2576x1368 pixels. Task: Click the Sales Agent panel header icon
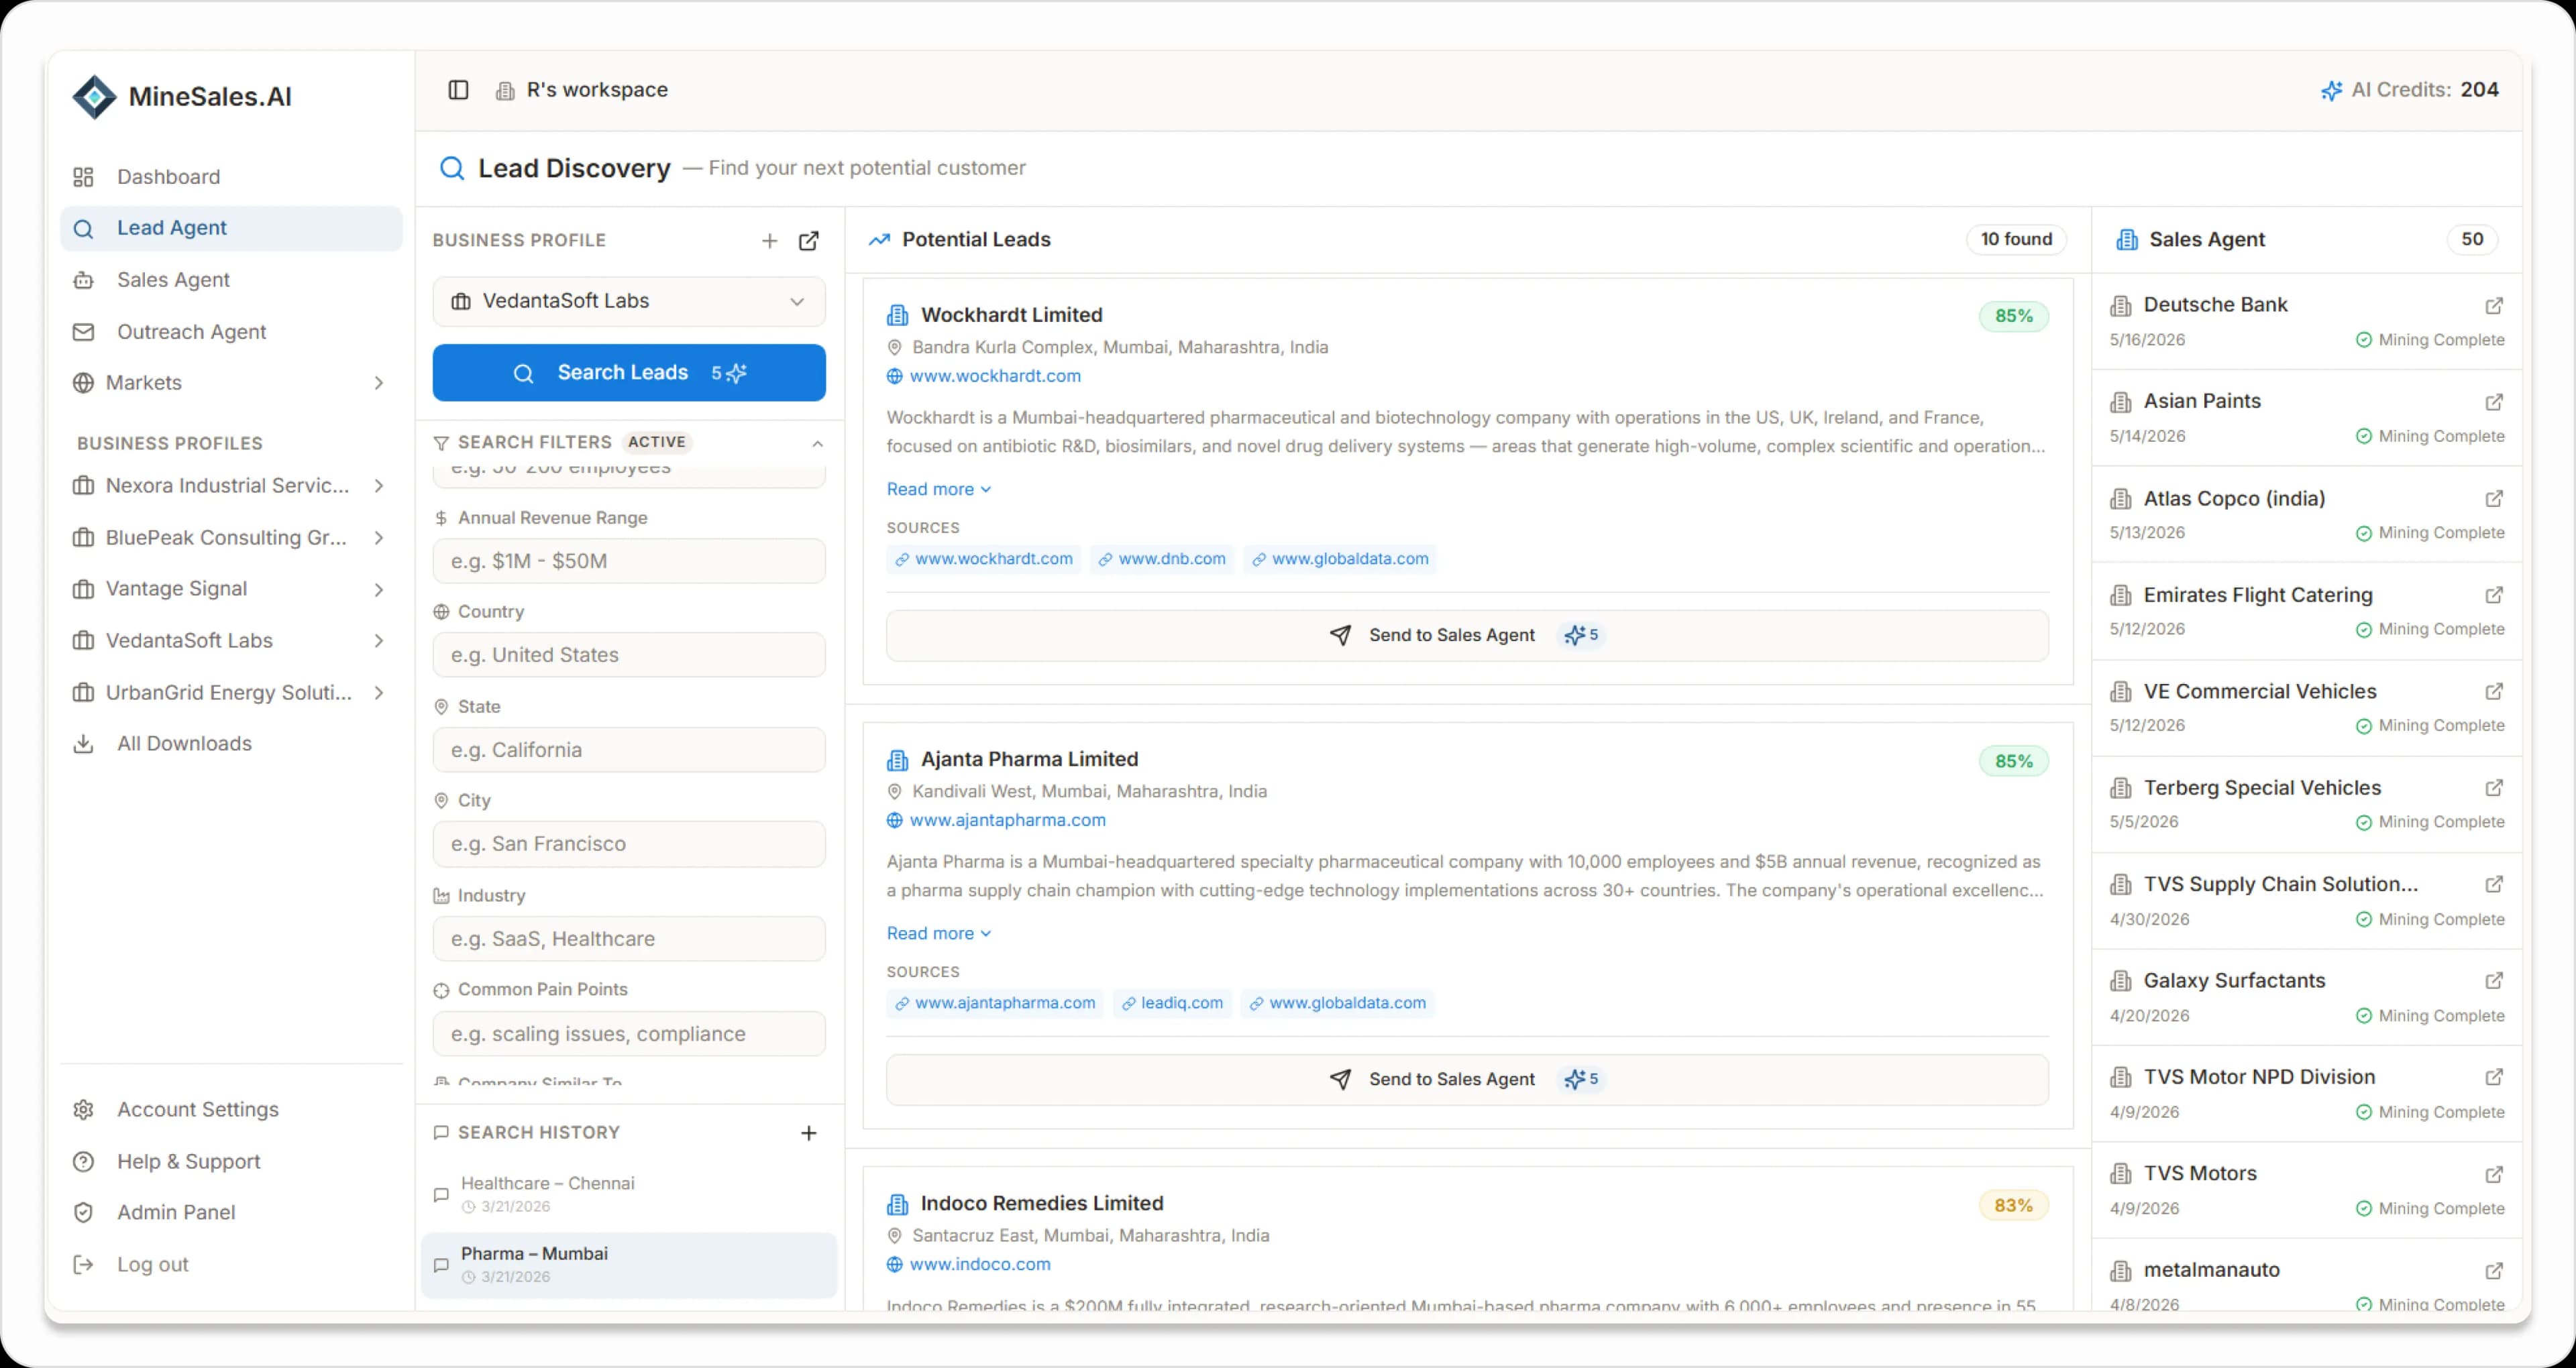click(x=2127, y=240)
